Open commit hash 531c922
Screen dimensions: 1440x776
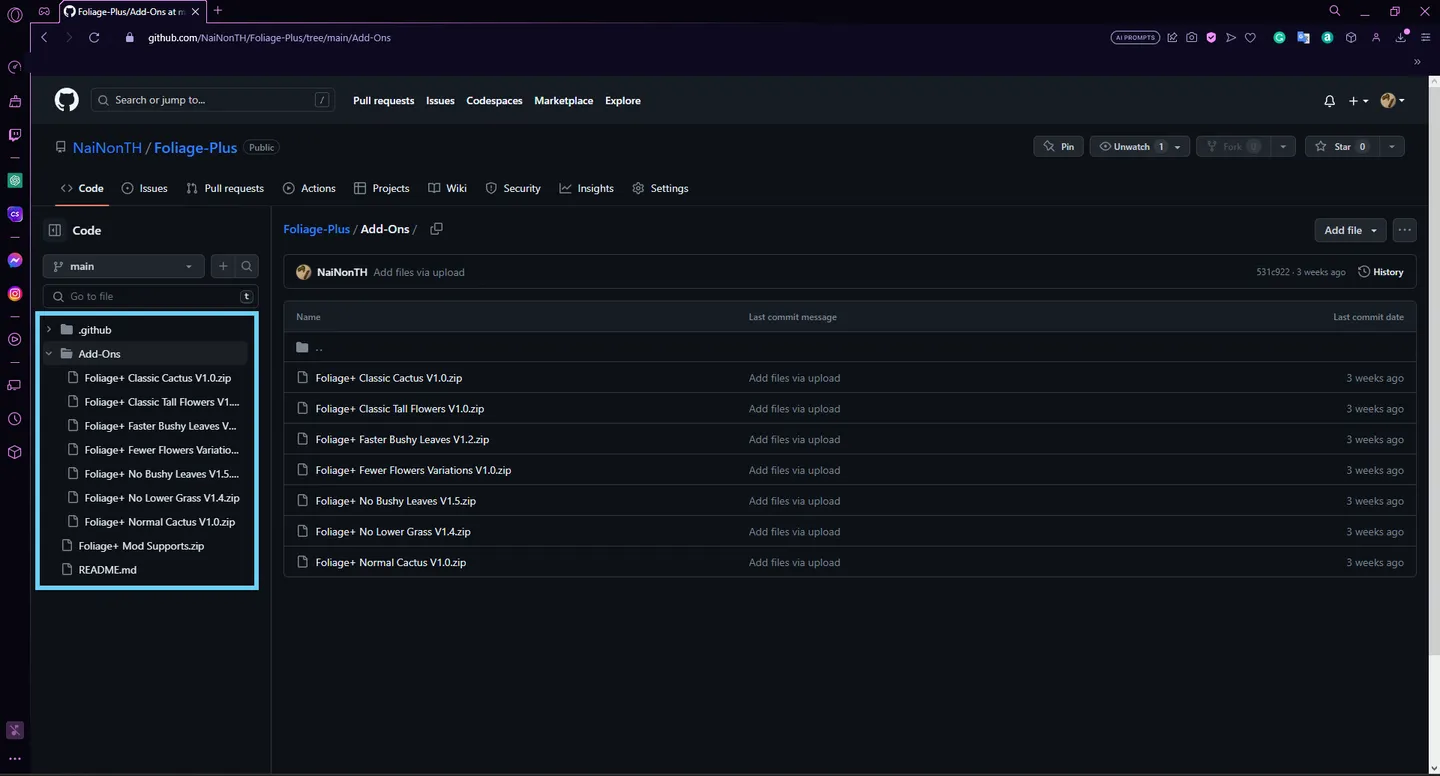(1273, 272)
